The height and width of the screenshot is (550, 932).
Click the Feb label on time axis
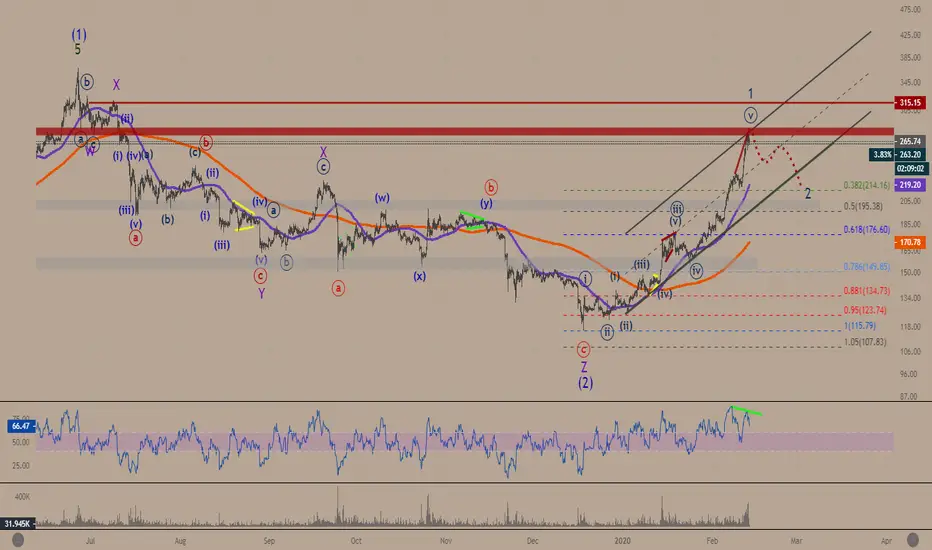pyautogui.click(x=712, y=541)
